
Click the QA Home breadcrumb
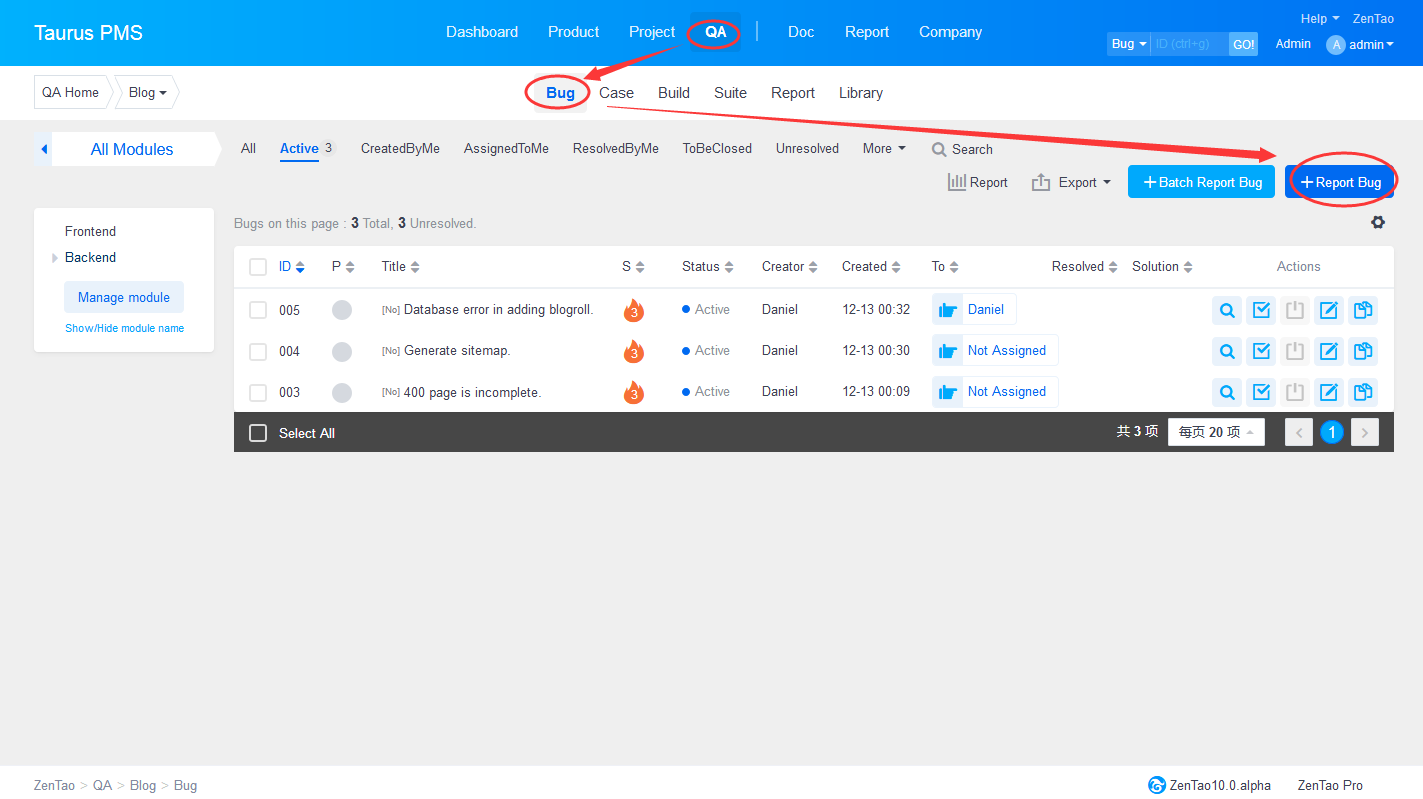coord(70,92)
